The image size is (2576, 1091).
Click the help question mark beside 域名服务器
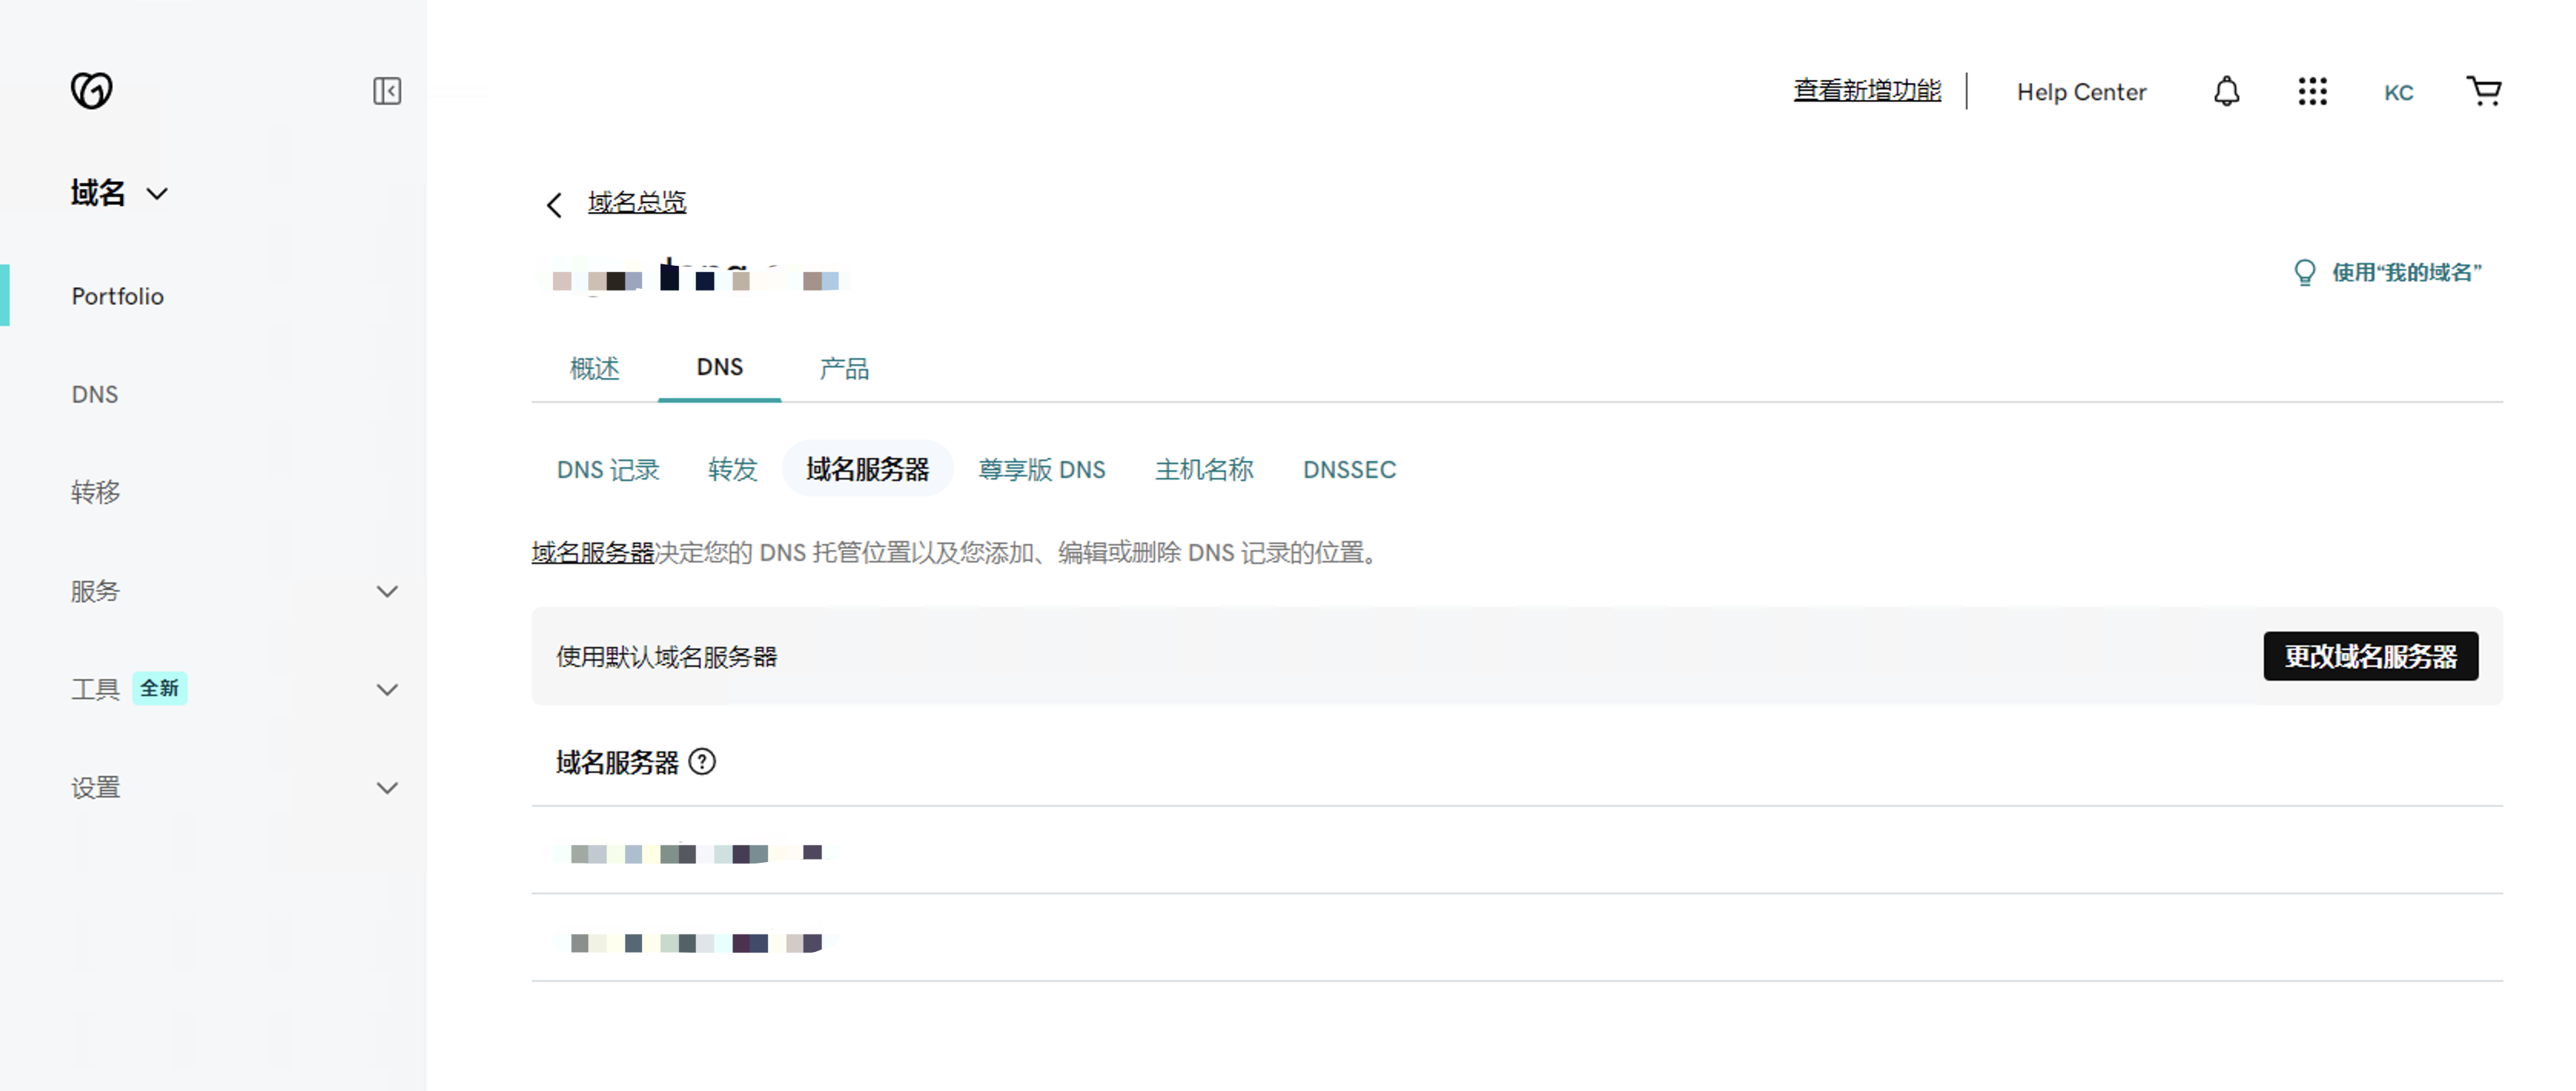[x=702, y=762]
